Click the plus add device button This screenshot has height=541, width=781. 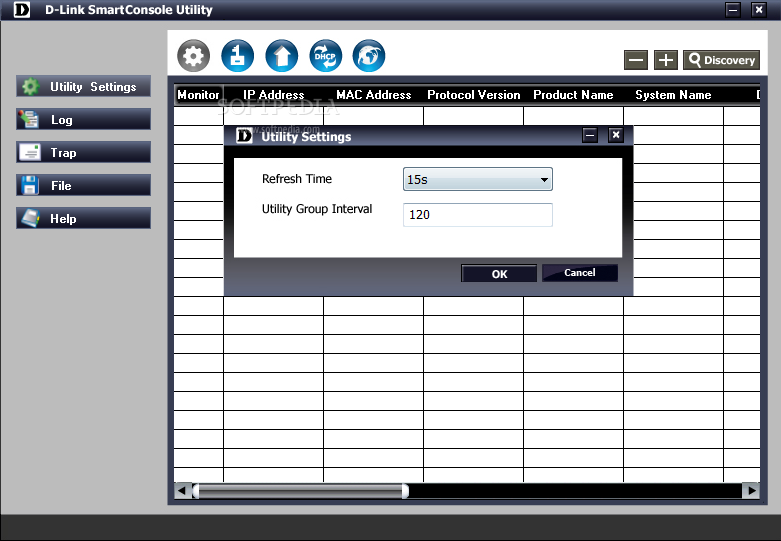[x=666, y=60]
